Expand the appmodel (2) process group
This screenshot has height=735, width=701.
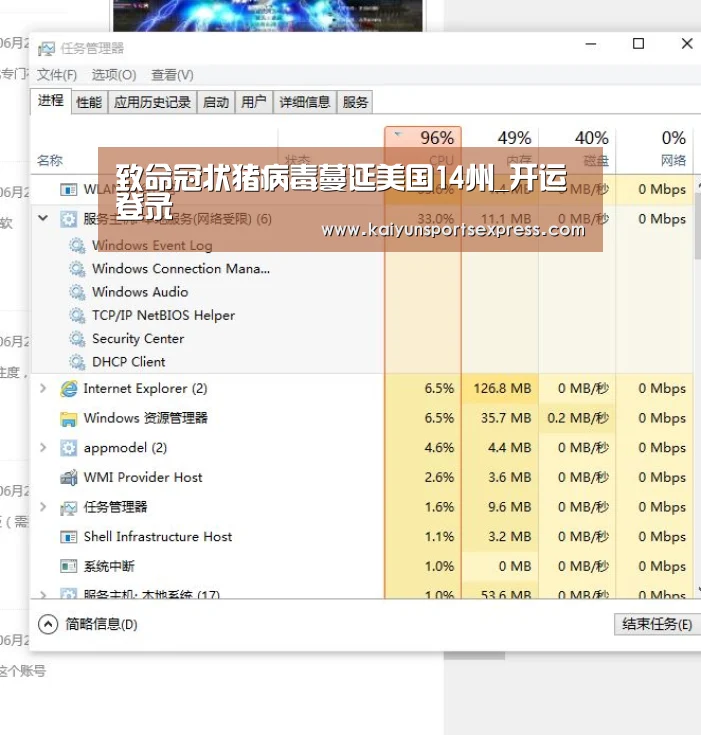(x=43, y=448)
